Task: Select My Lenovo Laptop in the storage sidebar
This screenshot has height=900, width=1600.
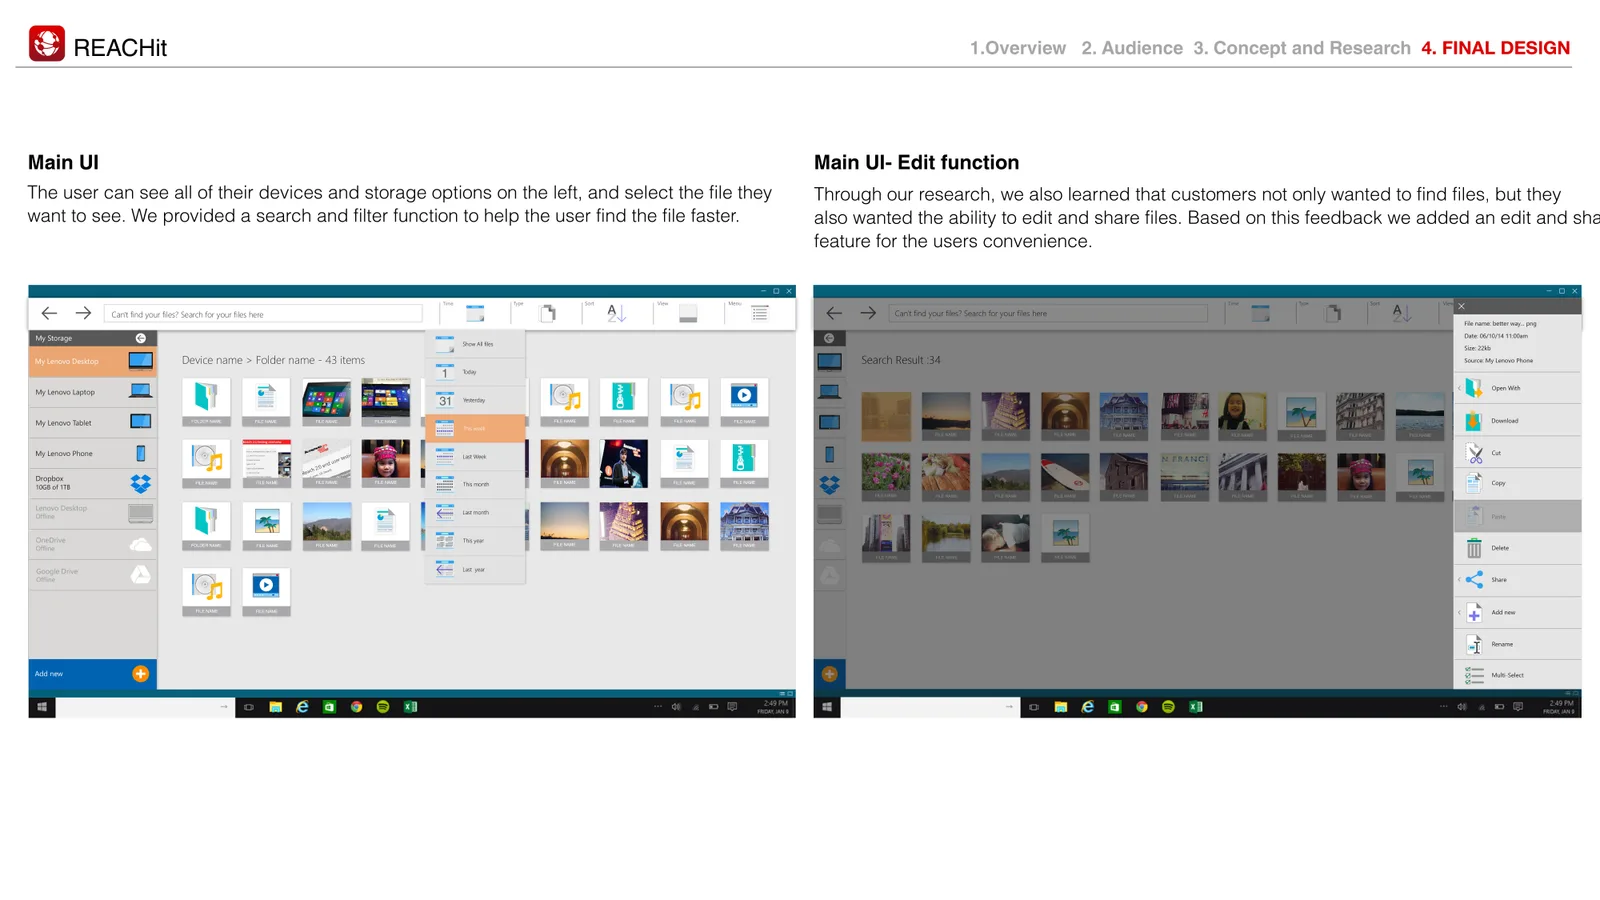Action: point(93,392)
